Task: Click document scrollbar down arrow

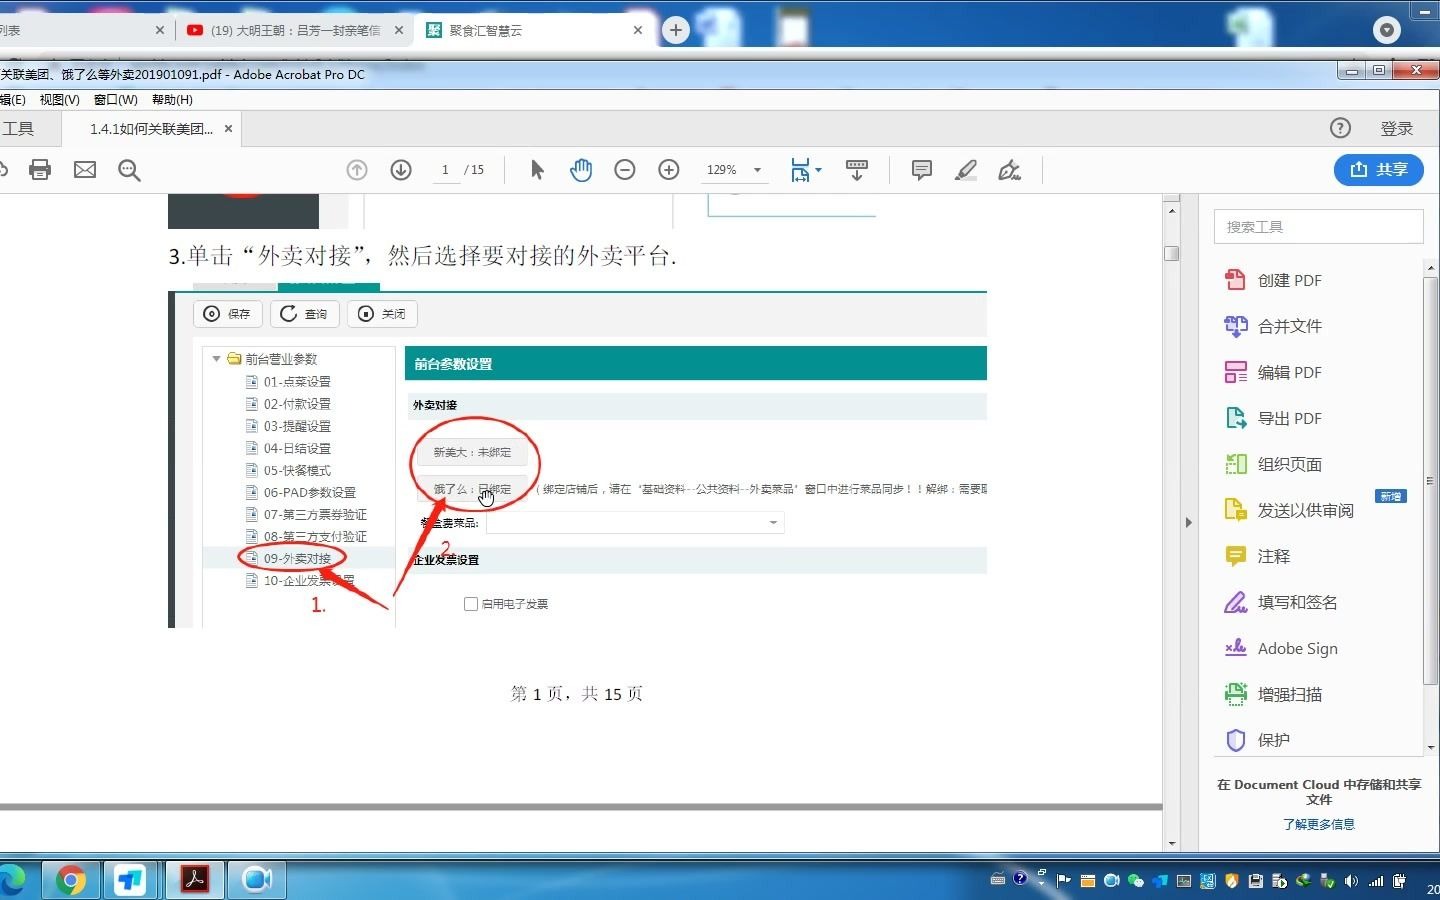Action: [1172, 843]
